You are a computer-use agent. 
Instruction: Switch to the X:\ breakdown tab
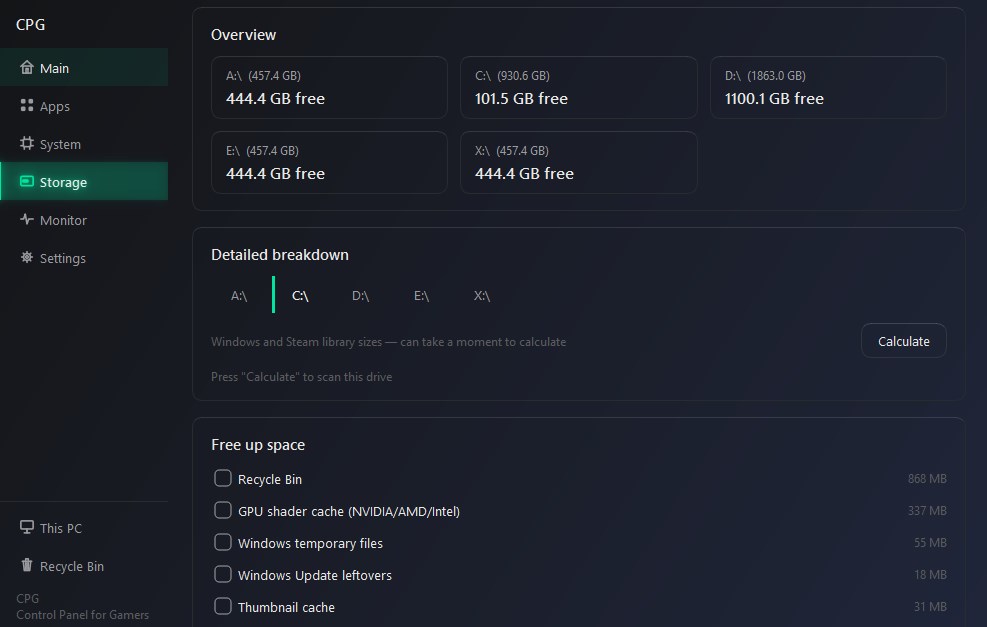482,295
